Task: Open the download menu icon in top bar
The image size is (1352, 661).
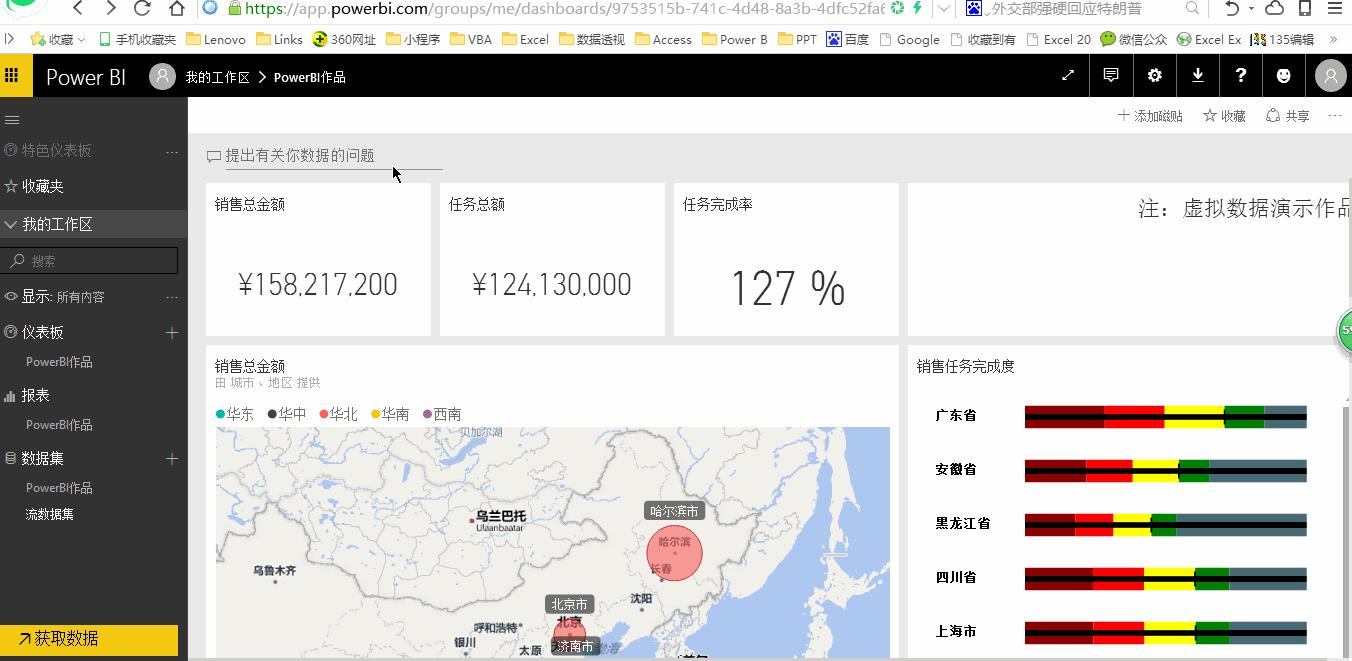Action: click(x=1198, y=75)
